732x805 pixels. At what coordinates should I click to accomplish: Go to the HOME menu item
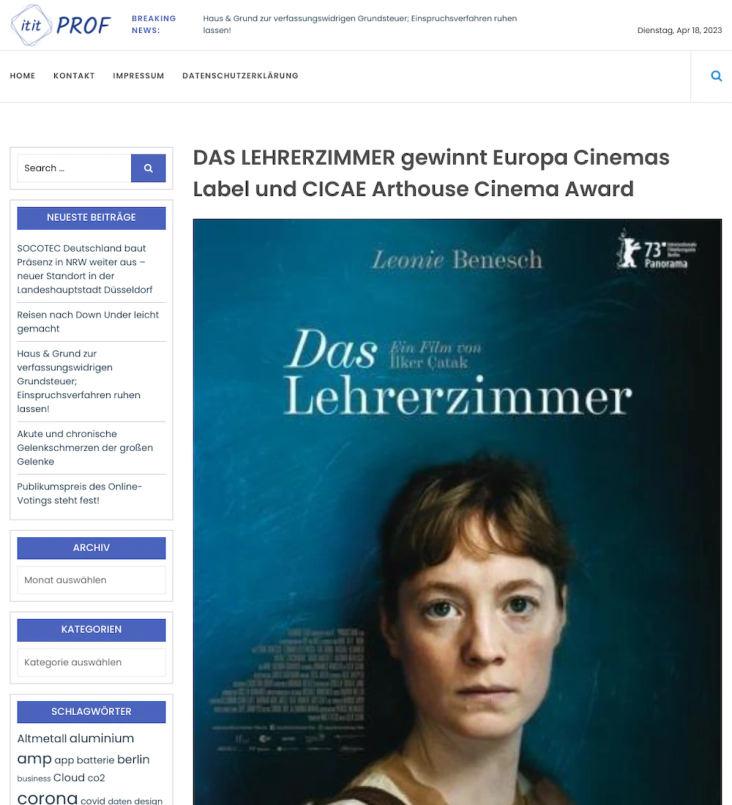click(23, 75)
